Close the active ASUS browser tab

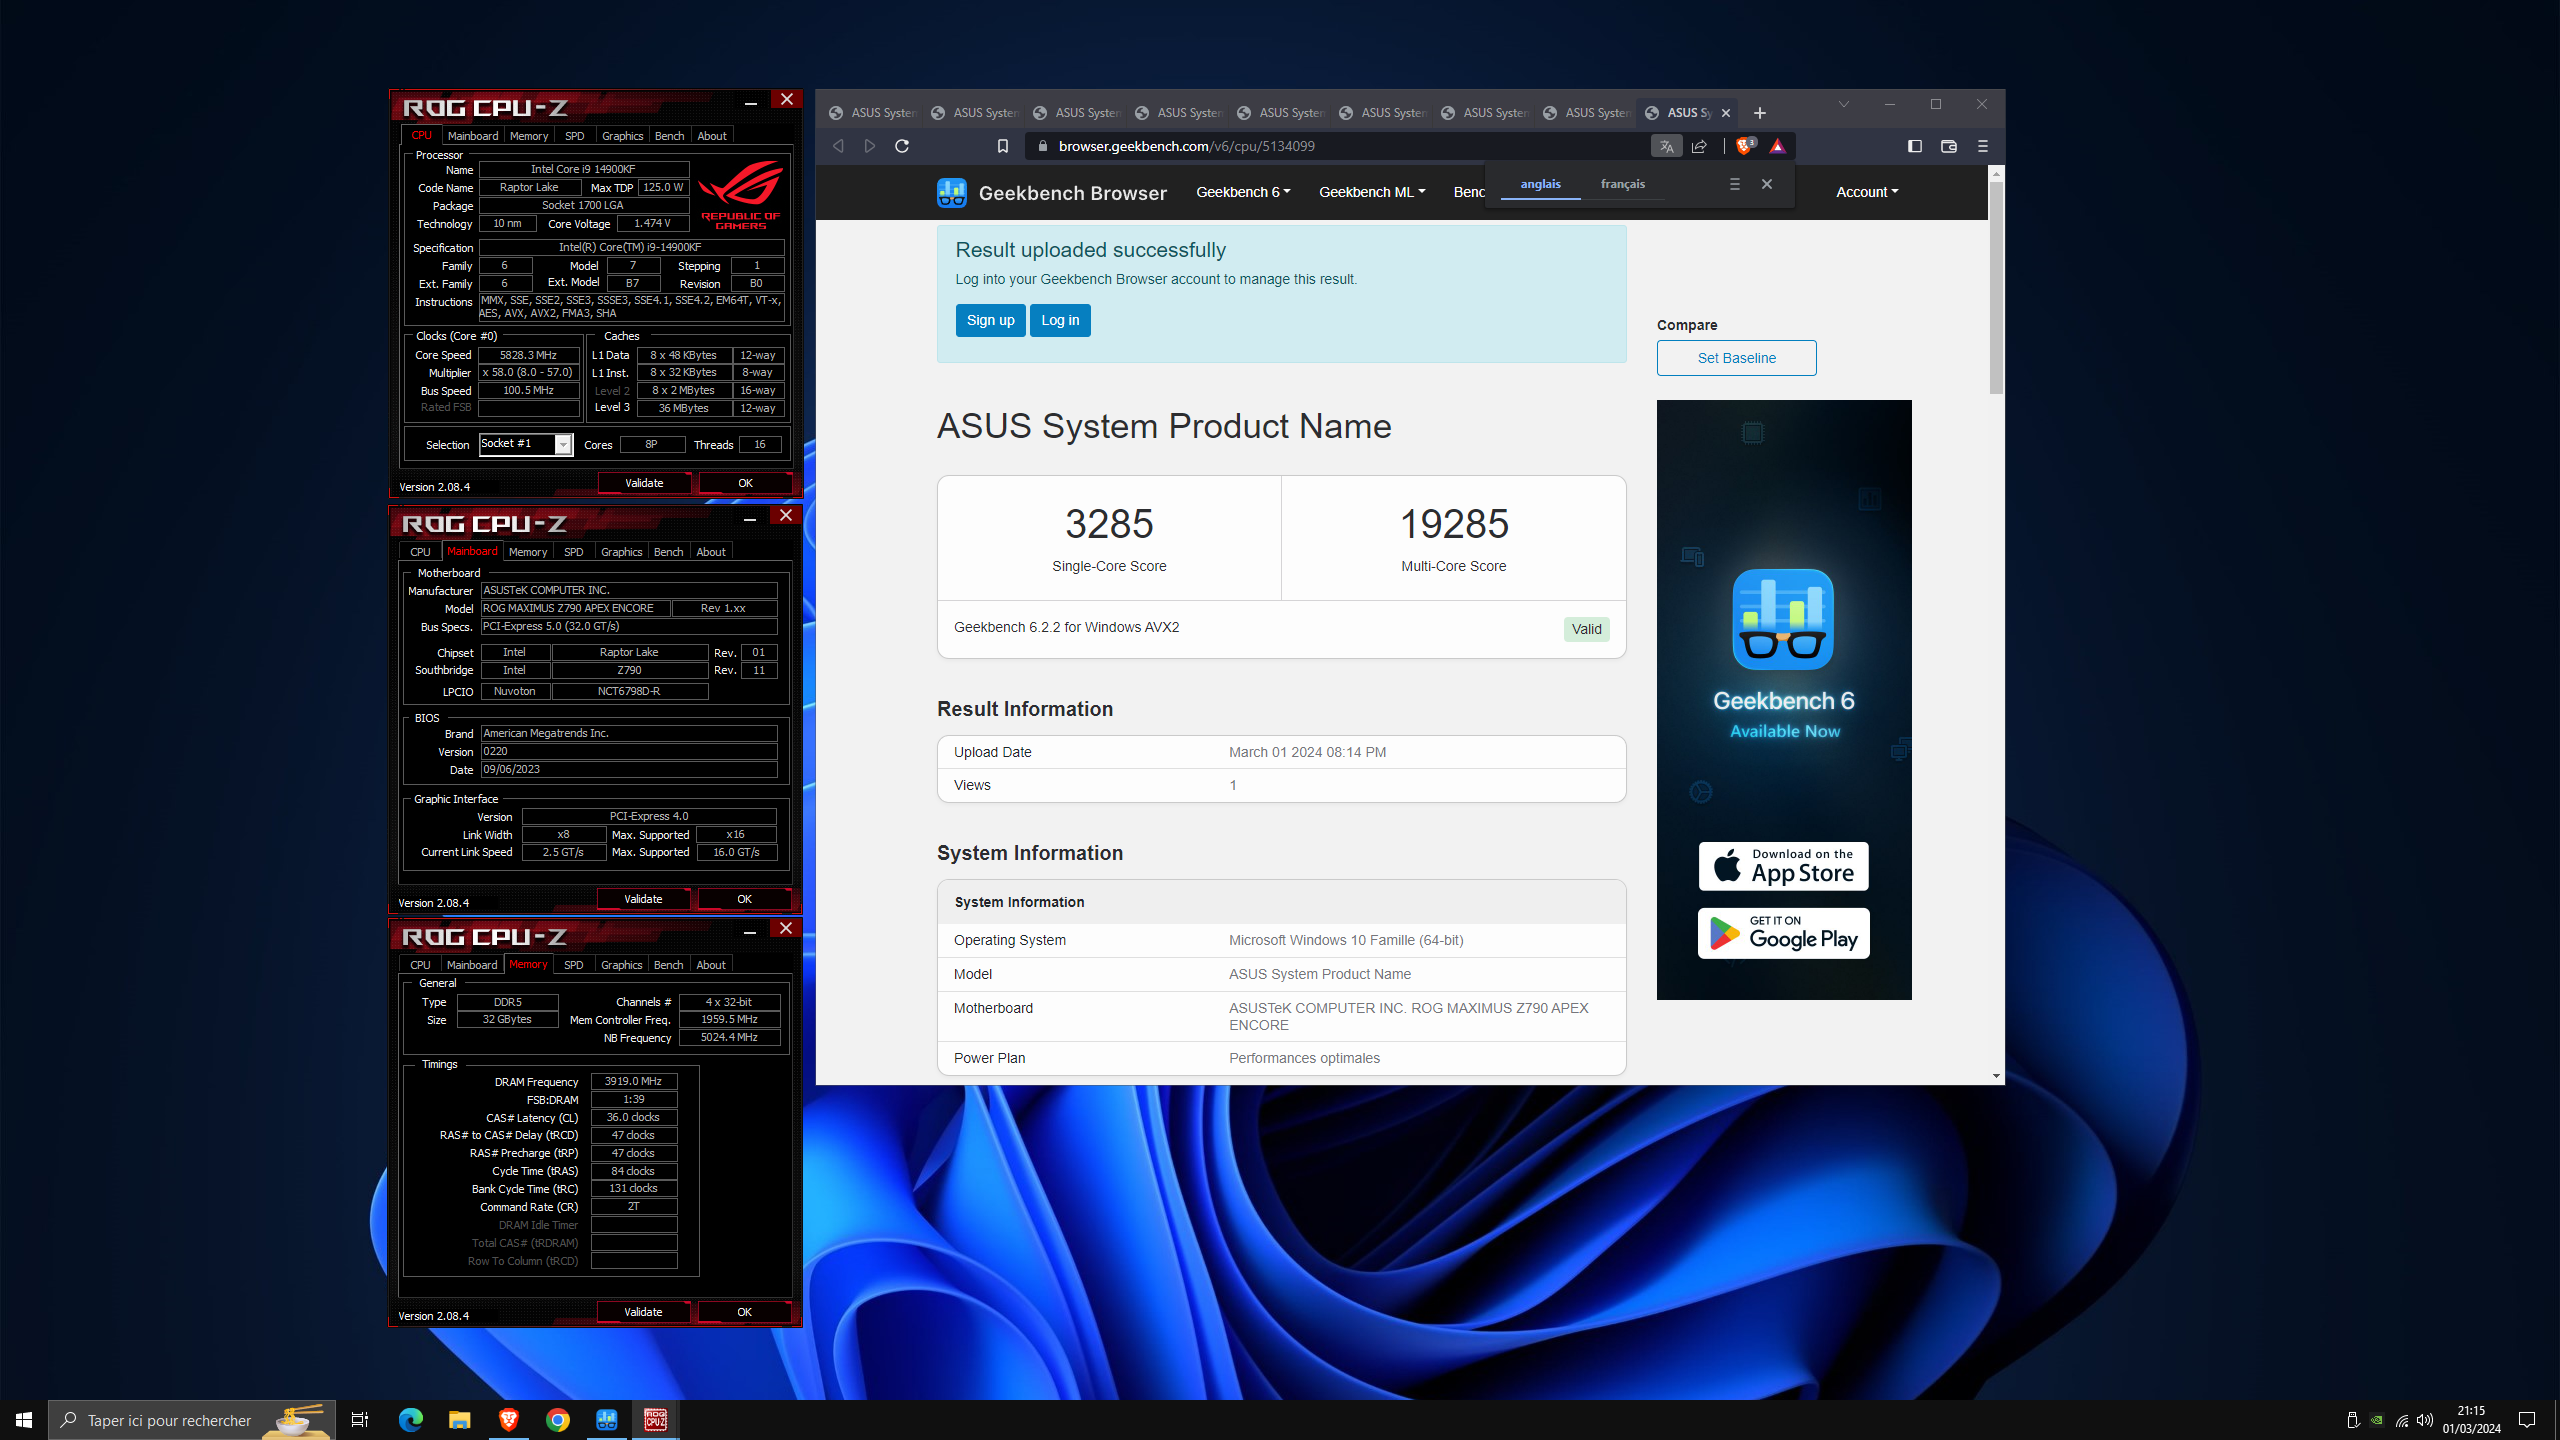pyautogui.click(x=1726, y=113)
